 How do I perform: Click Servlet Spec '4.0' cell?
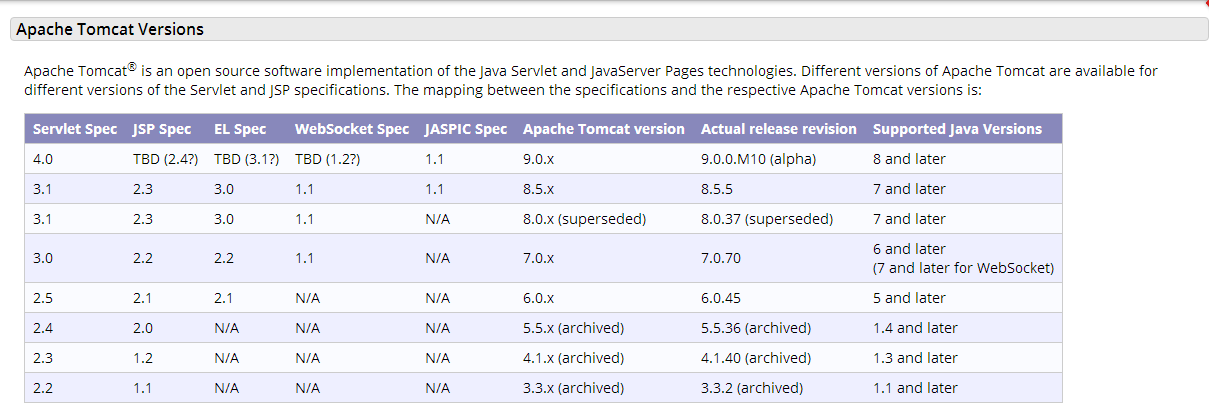[43, 159]
